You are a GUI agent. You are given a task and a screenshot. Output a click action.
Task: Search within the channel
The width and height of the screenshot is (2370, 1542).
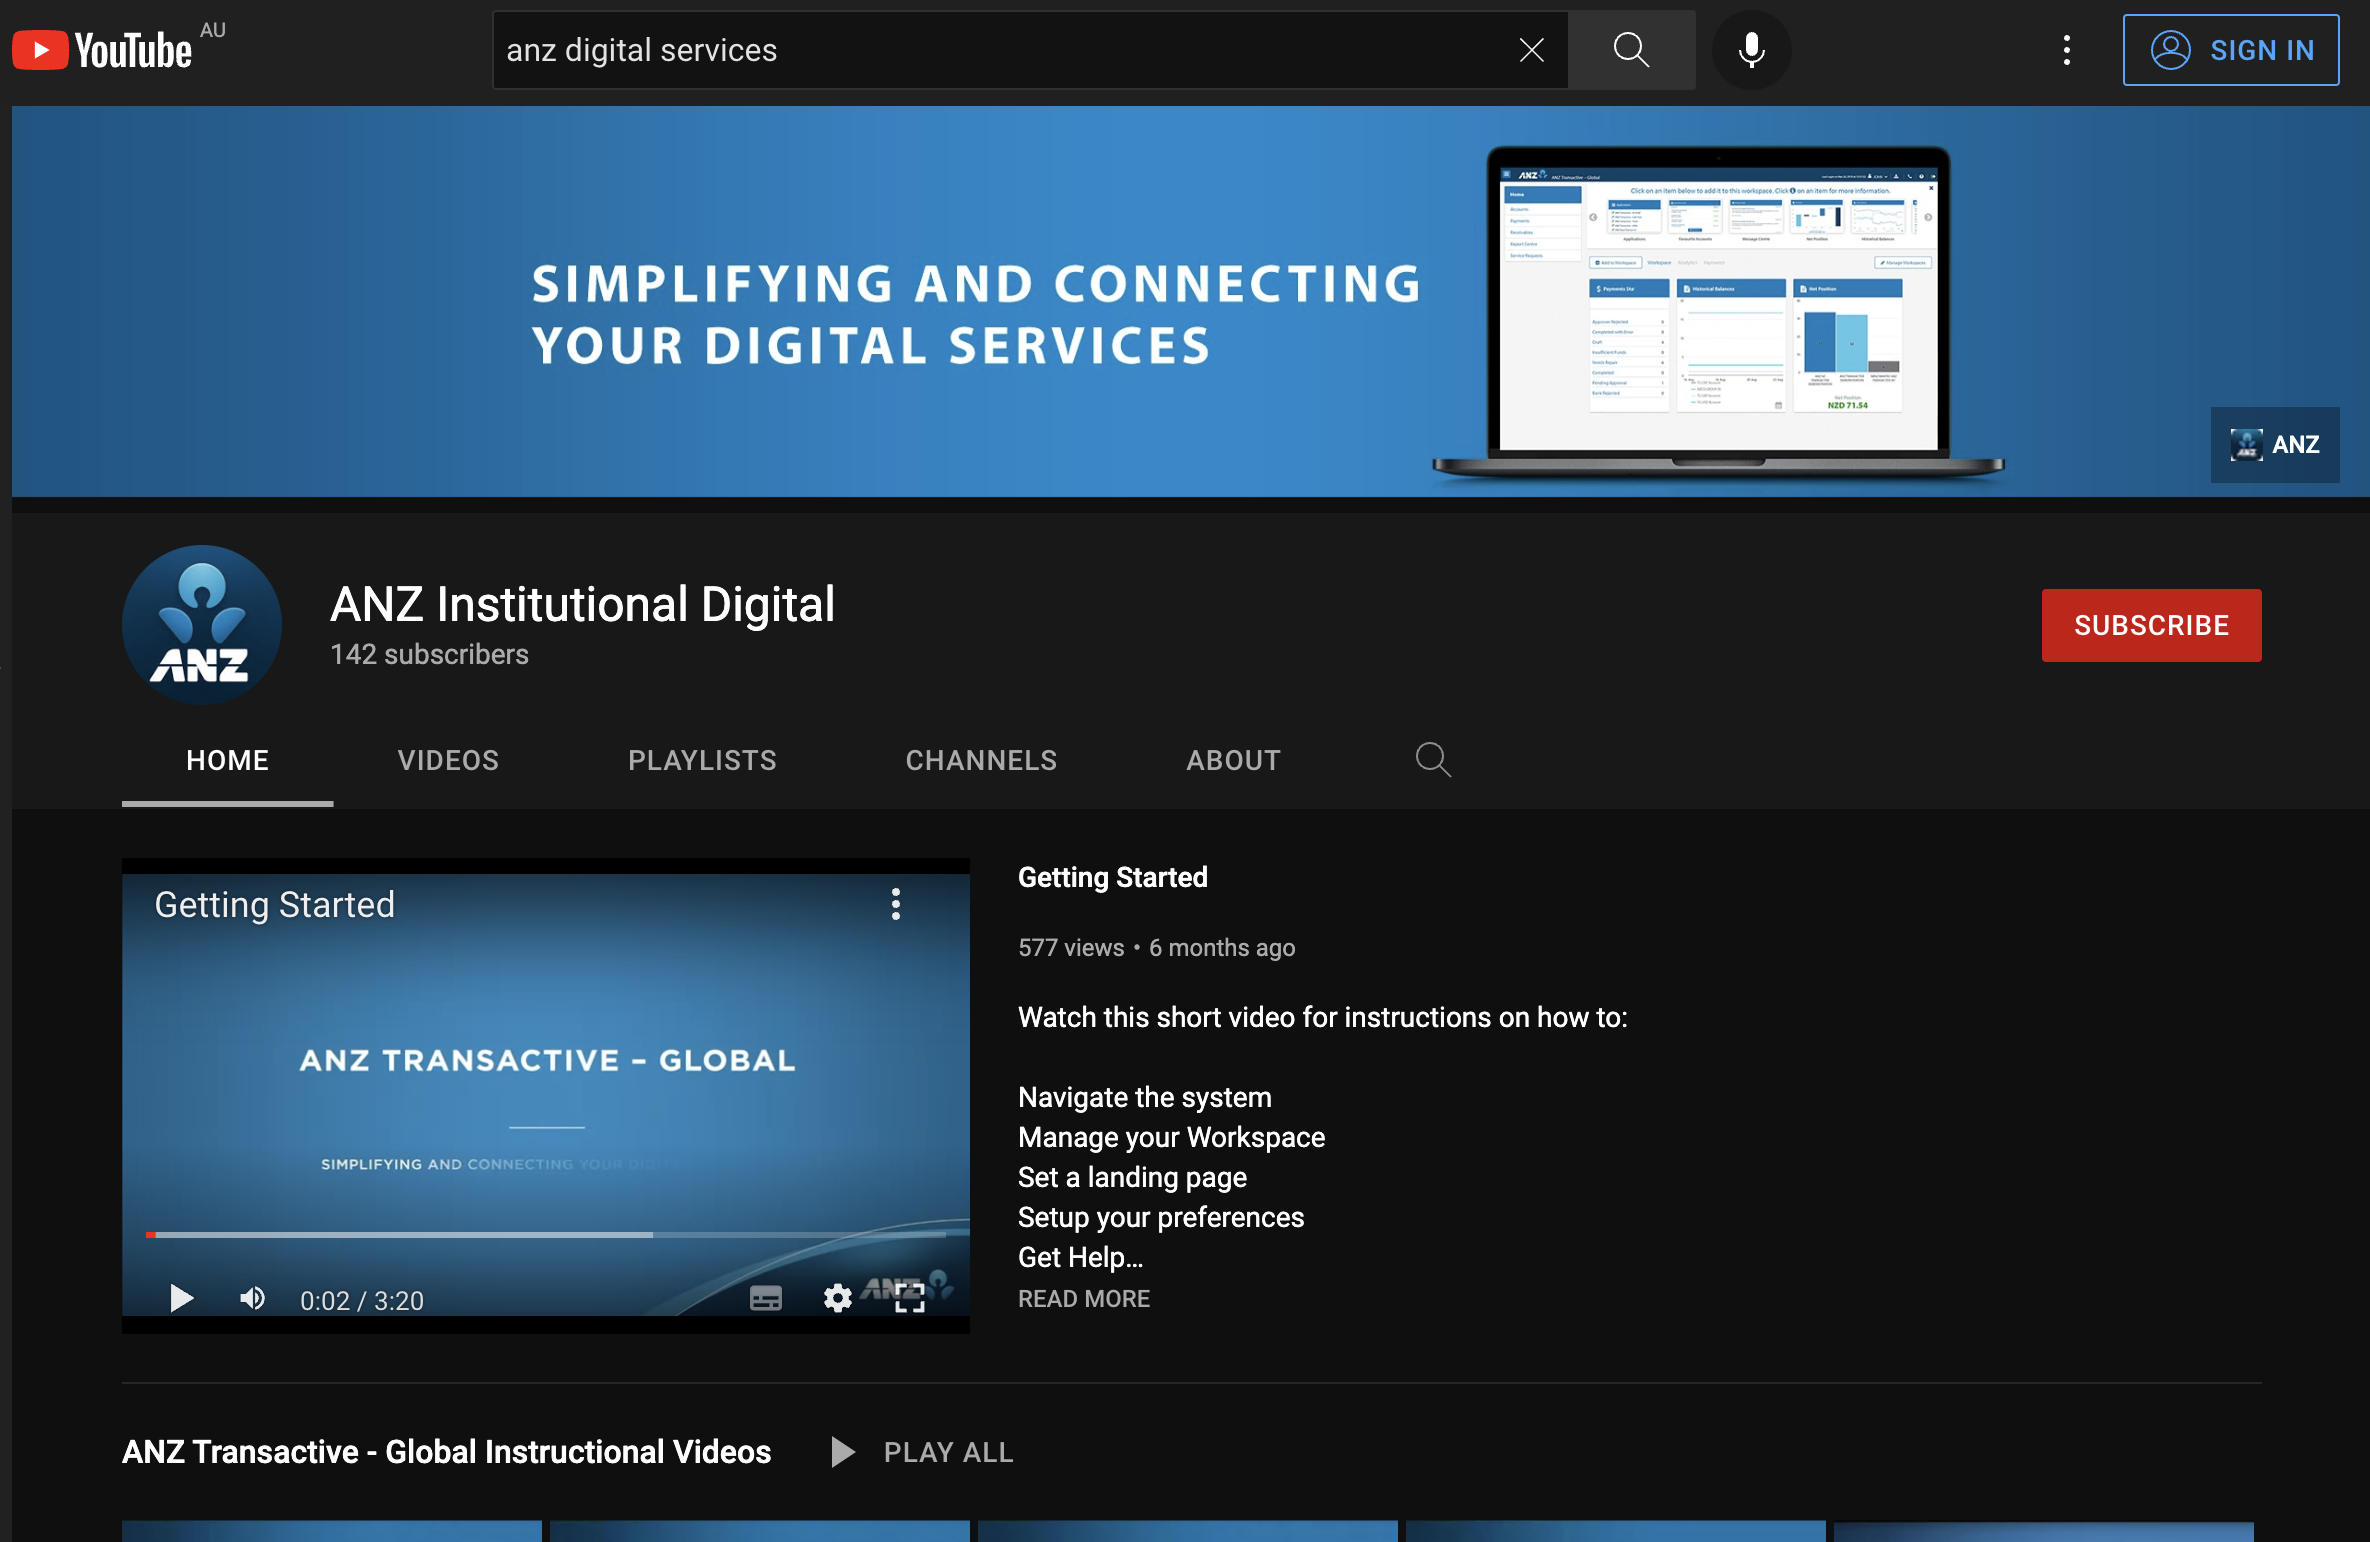pyautogui.click(x=1433, y=760)
